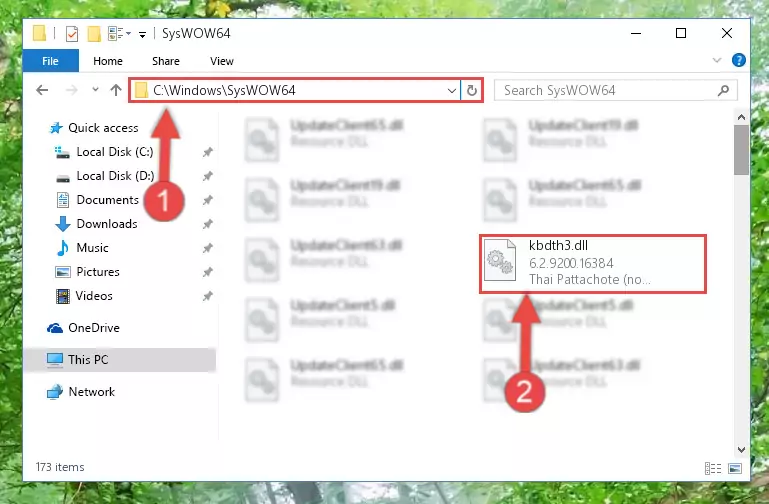Select OneDrive in the navigation pane
The height and width of the screenshot is (504, 769).
tap(94, 328)
